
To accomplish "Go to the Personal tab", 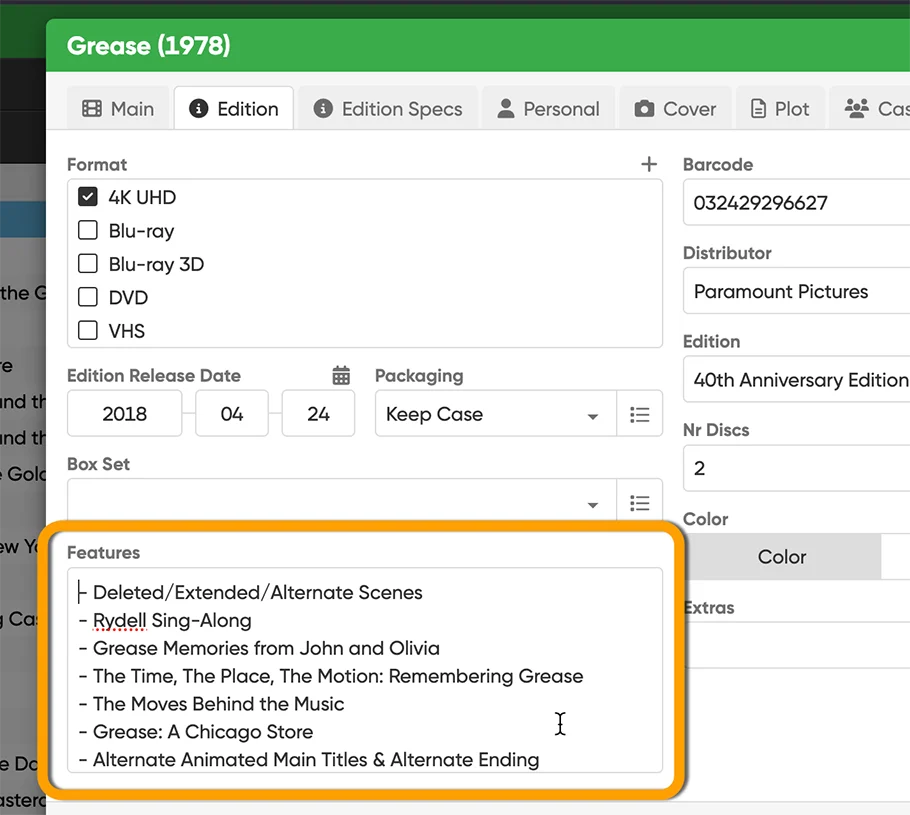I will (548, 109).
